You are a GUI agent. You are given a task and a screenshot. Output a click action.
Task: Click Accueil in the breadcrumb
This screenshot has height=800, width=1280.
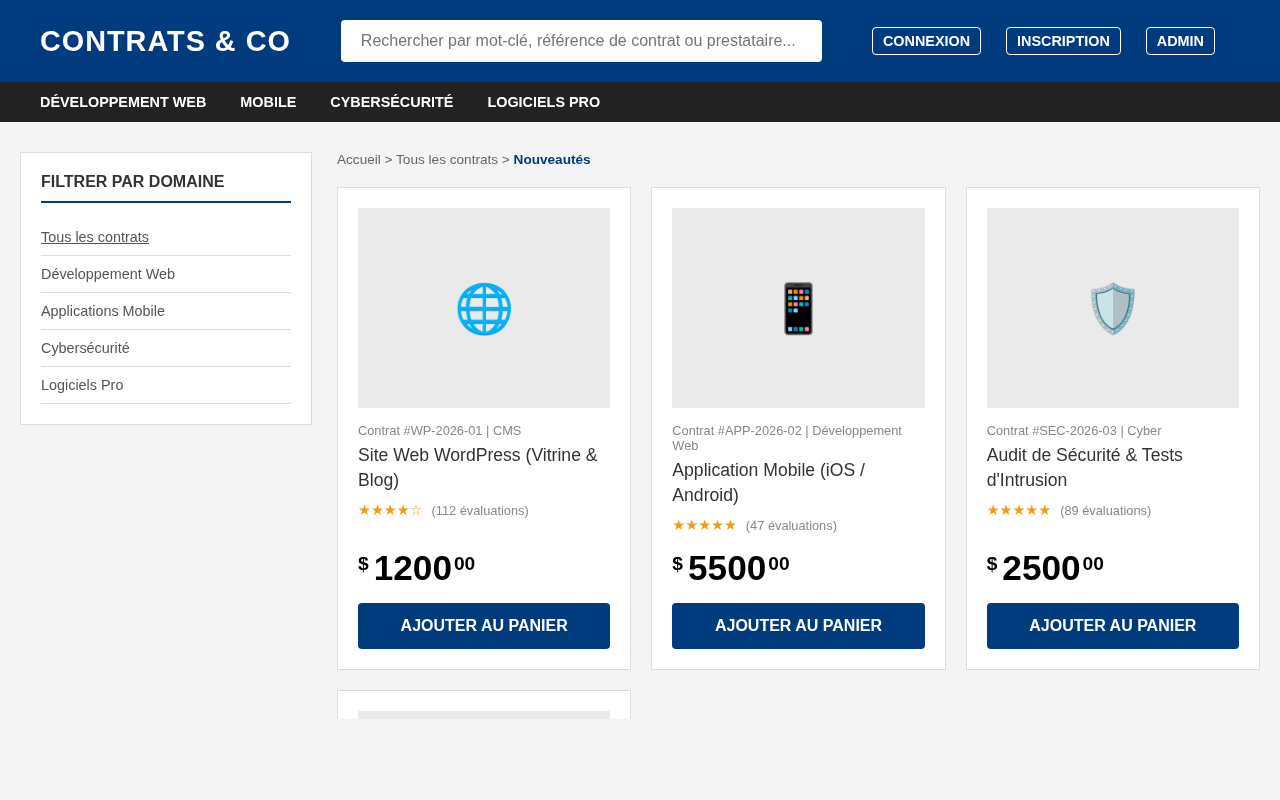(x=359, y=160)
